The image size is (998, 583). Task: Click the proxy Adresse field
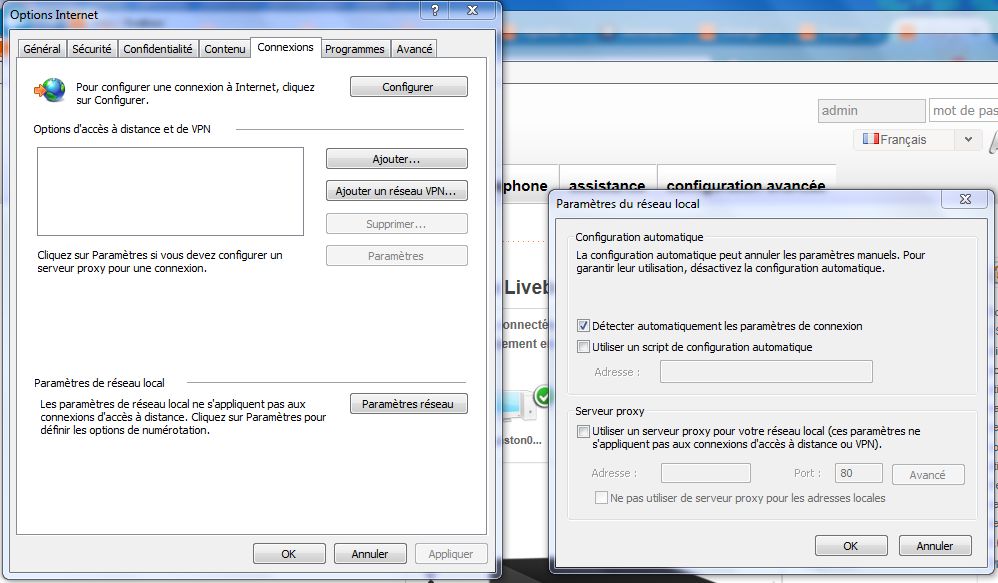[706, 473]
